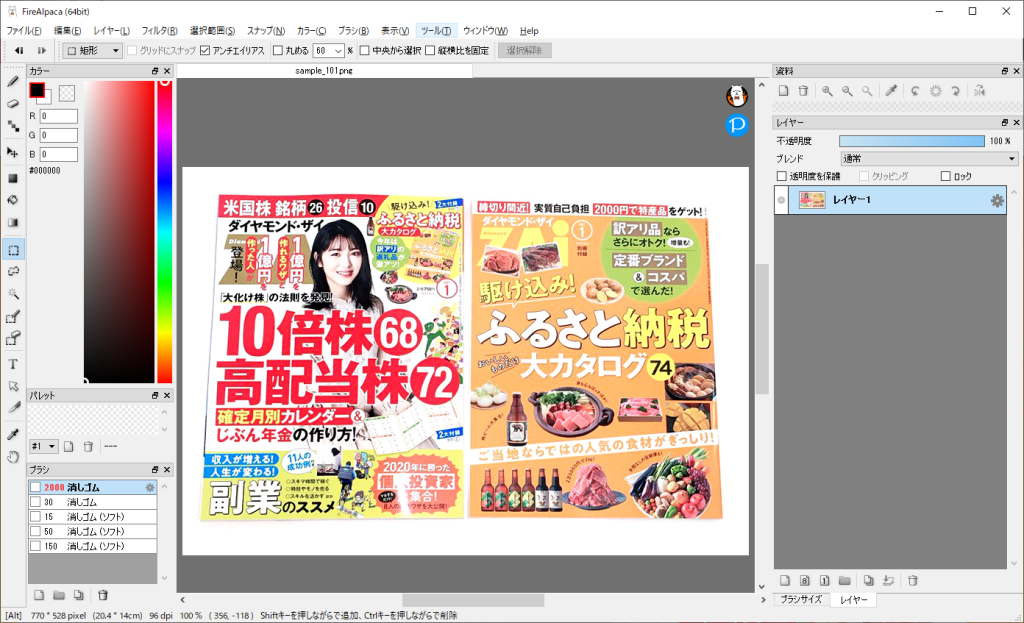Select the Dot tool
Screen dimensions: 1024x623
tap(13, 125)
